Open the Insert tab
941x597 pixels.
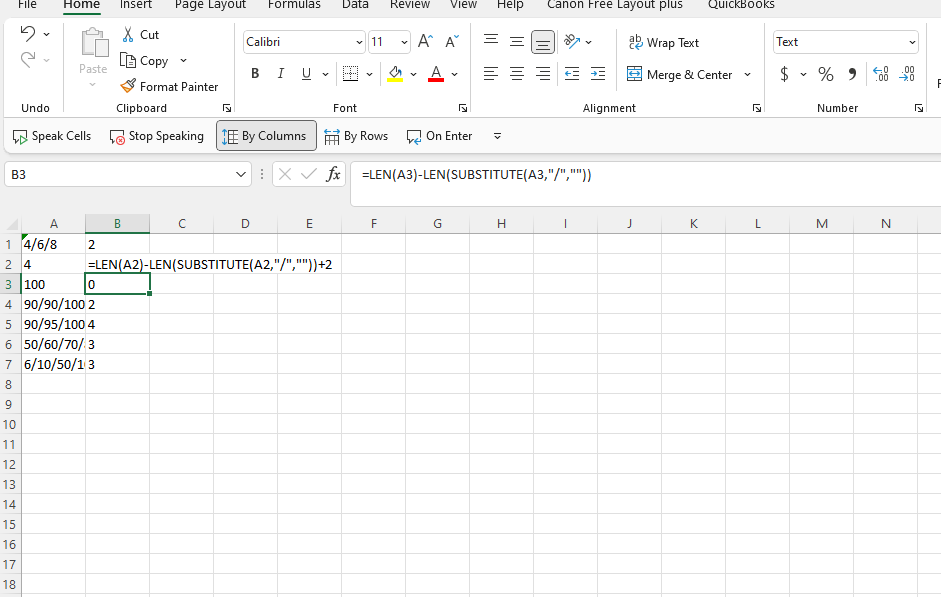click(136, 5)
